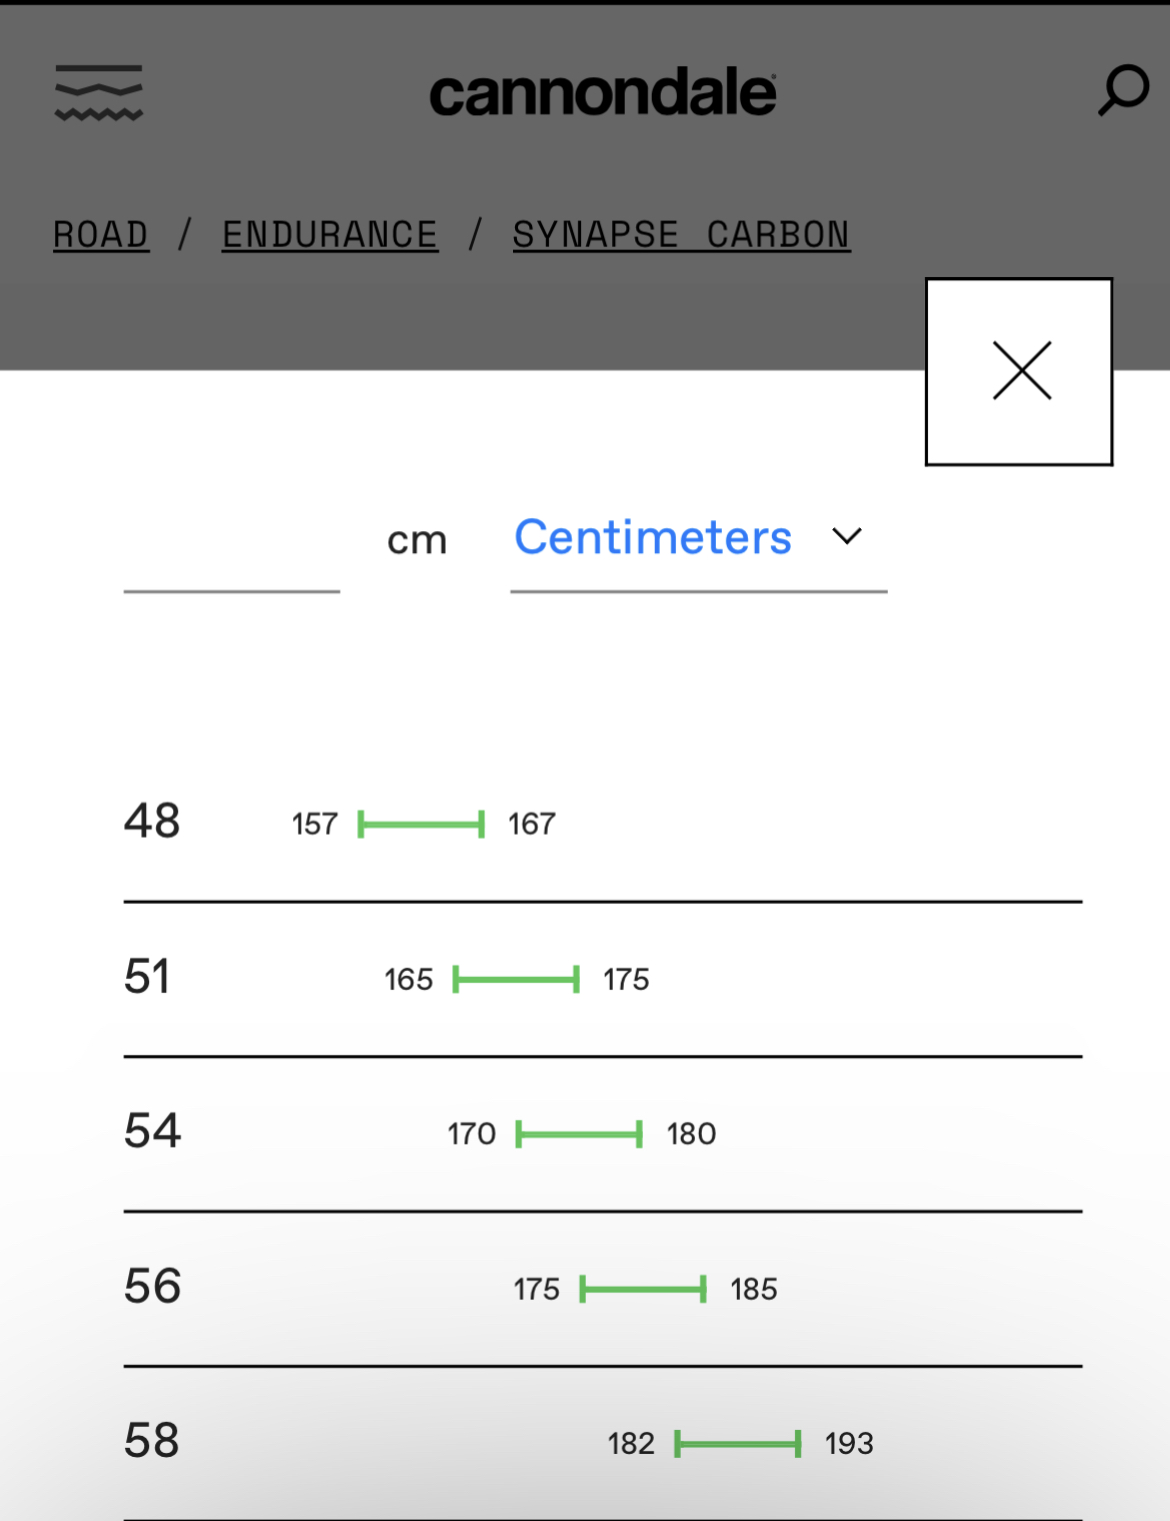Open the Road breadcrumb link
Screen dimensions: 1170x1521
pyautogui.click(x=101, y=235)
